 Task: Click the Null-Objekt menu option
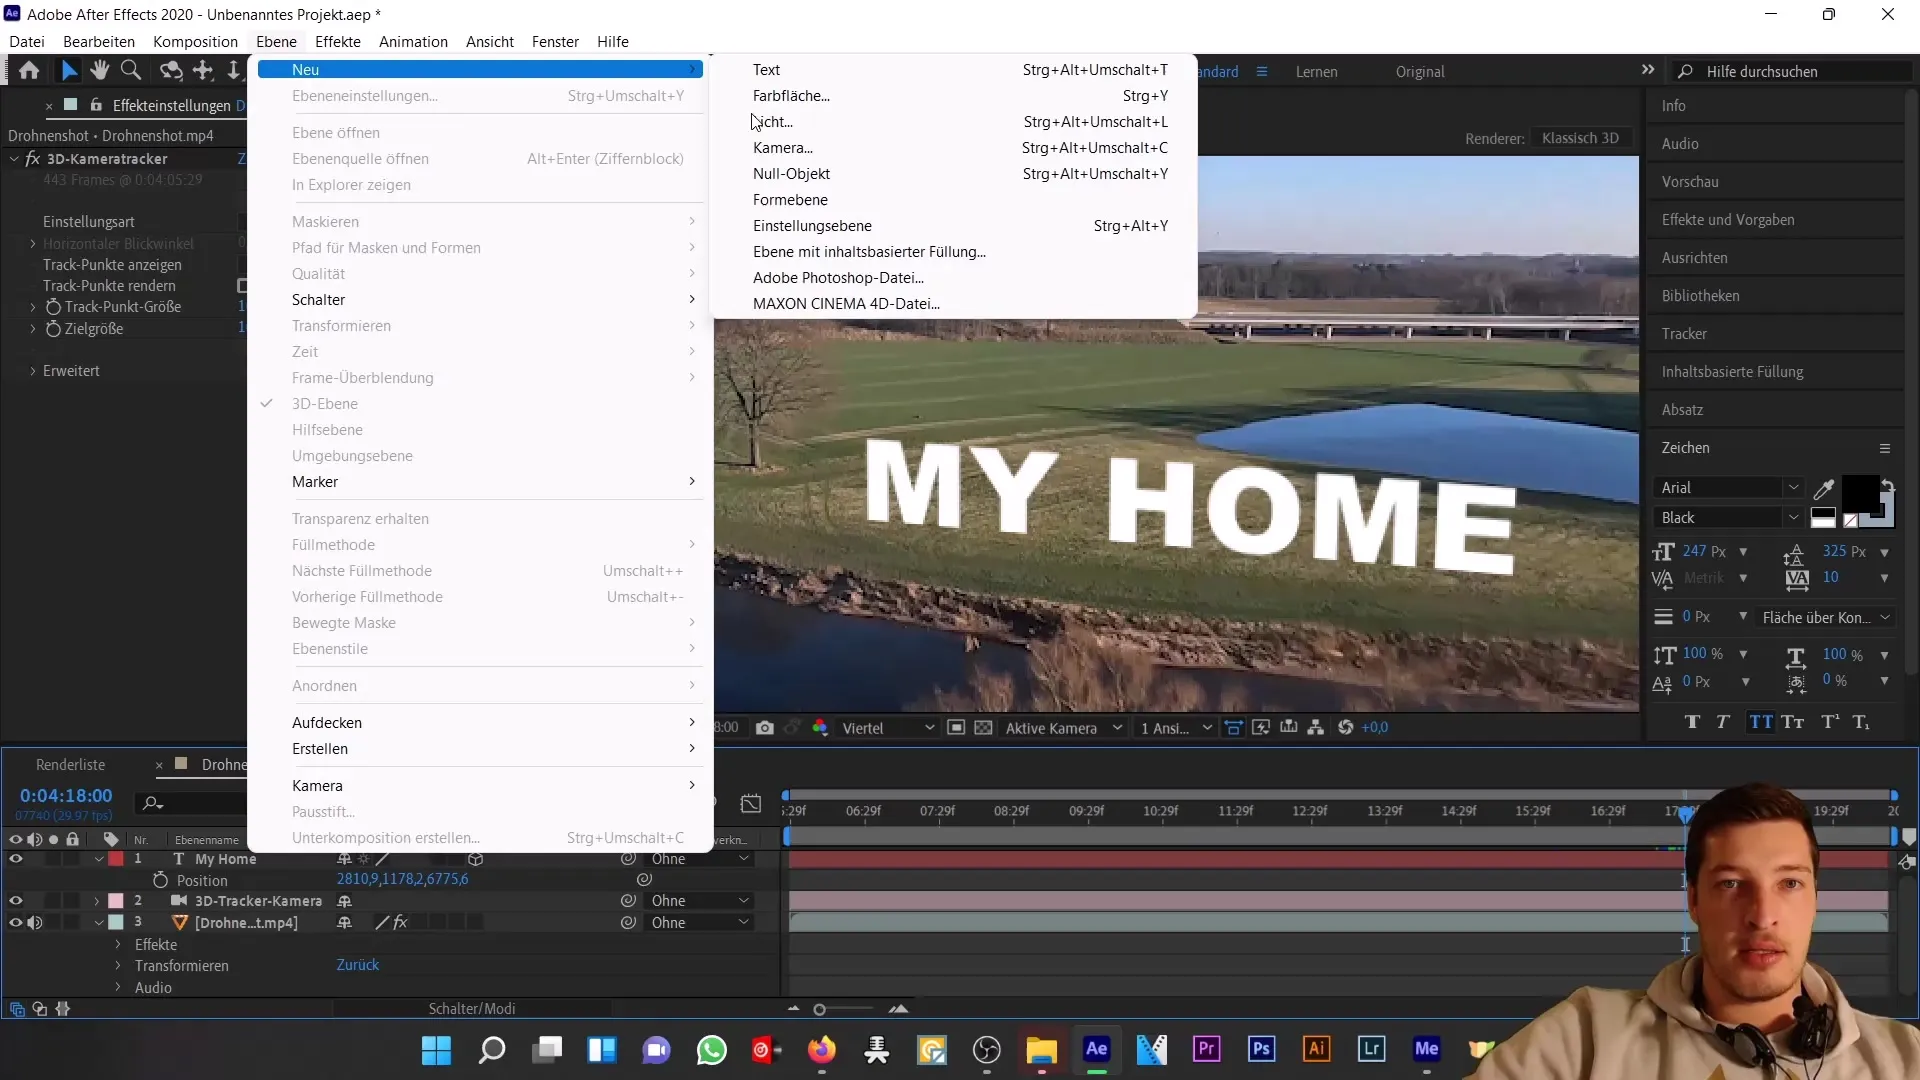pos(791,173)
